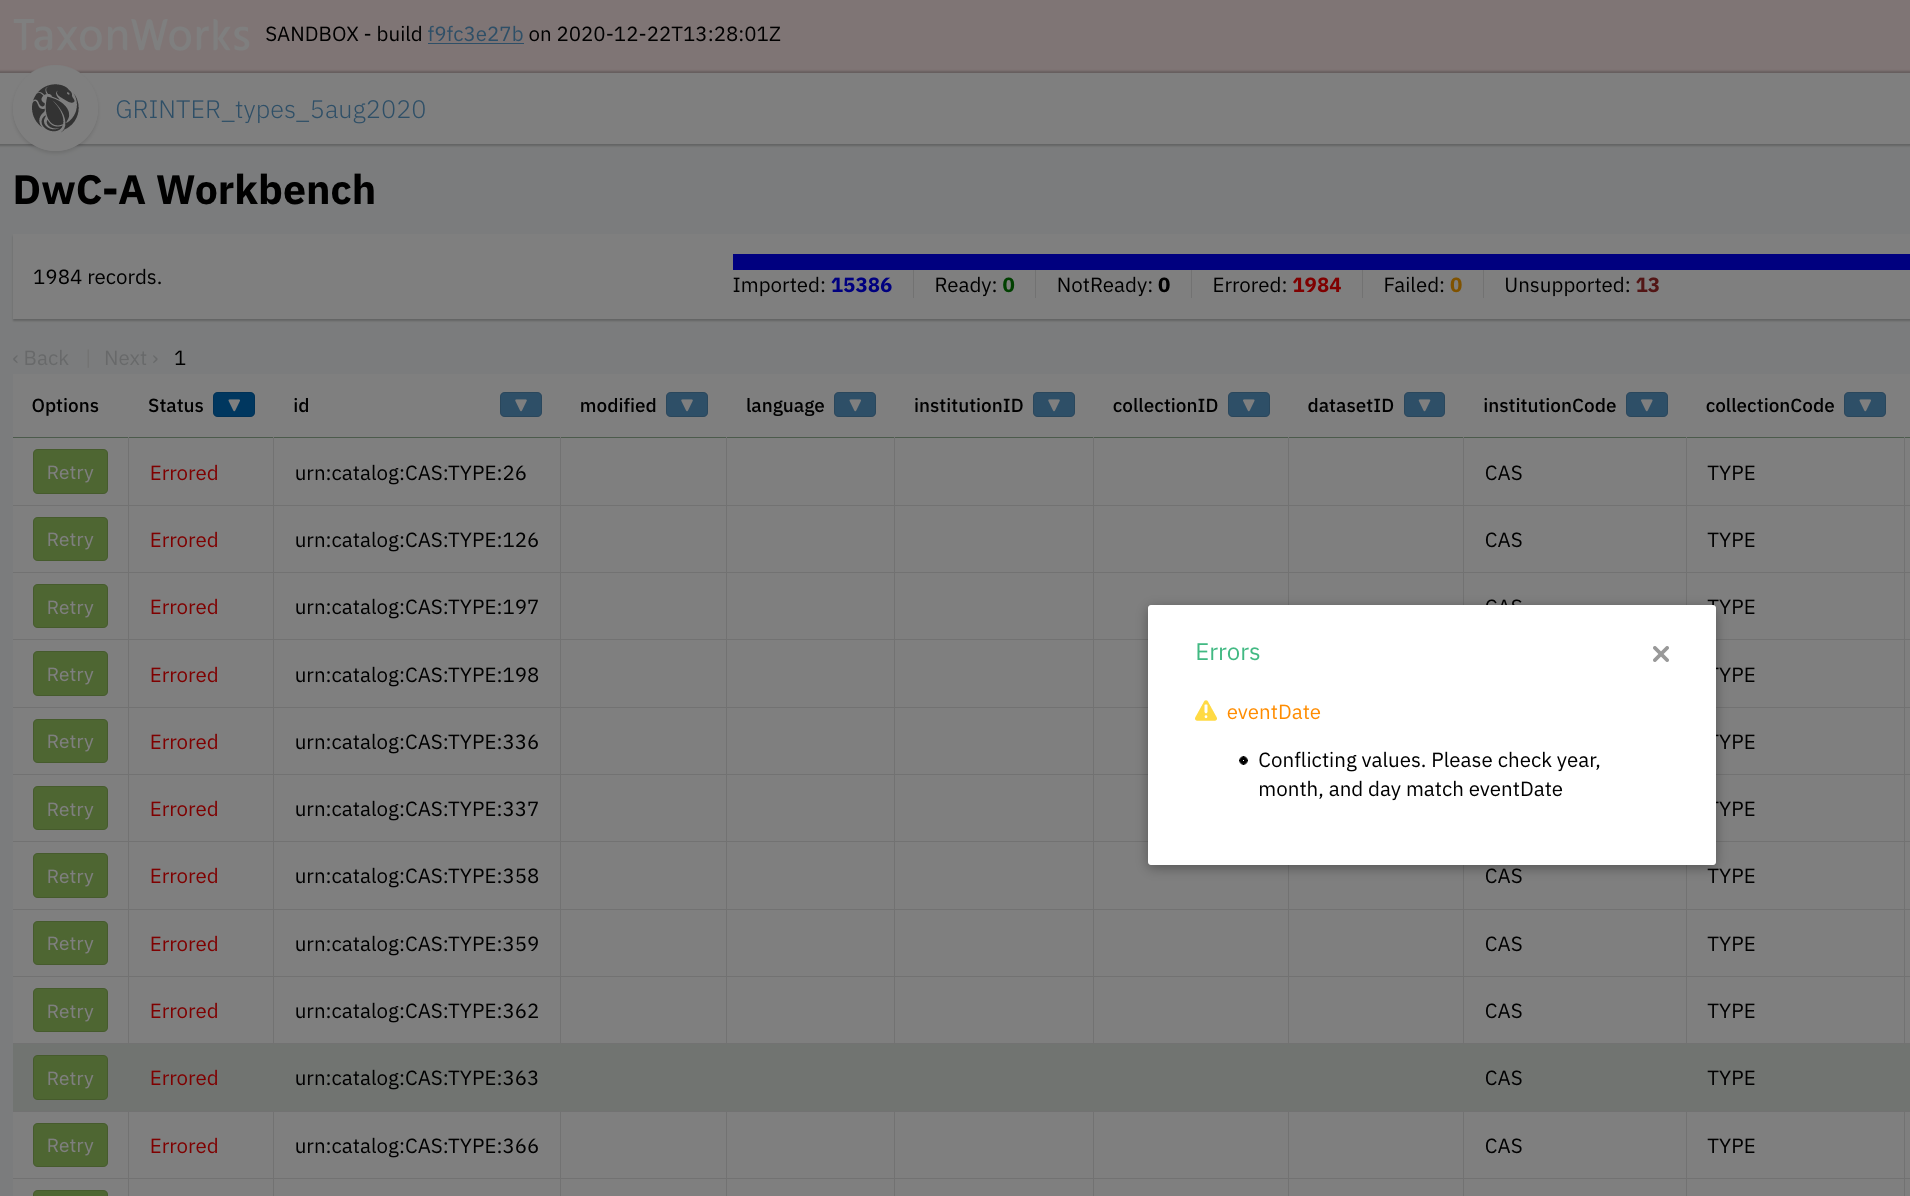Click the TaxonWorks header title
Screen dimensions: 1910x1196
pos(131,35)
